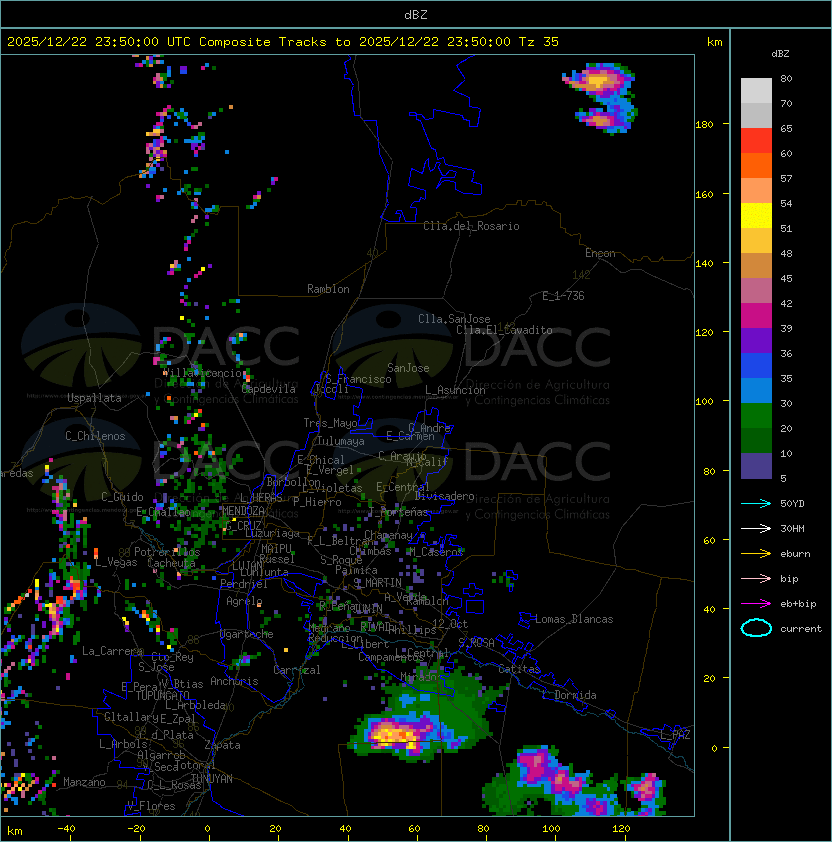Screen dimensions: 832x842
Task: Click the 'Lomas_Blancas' place label
Action: (x=574, y=619)
